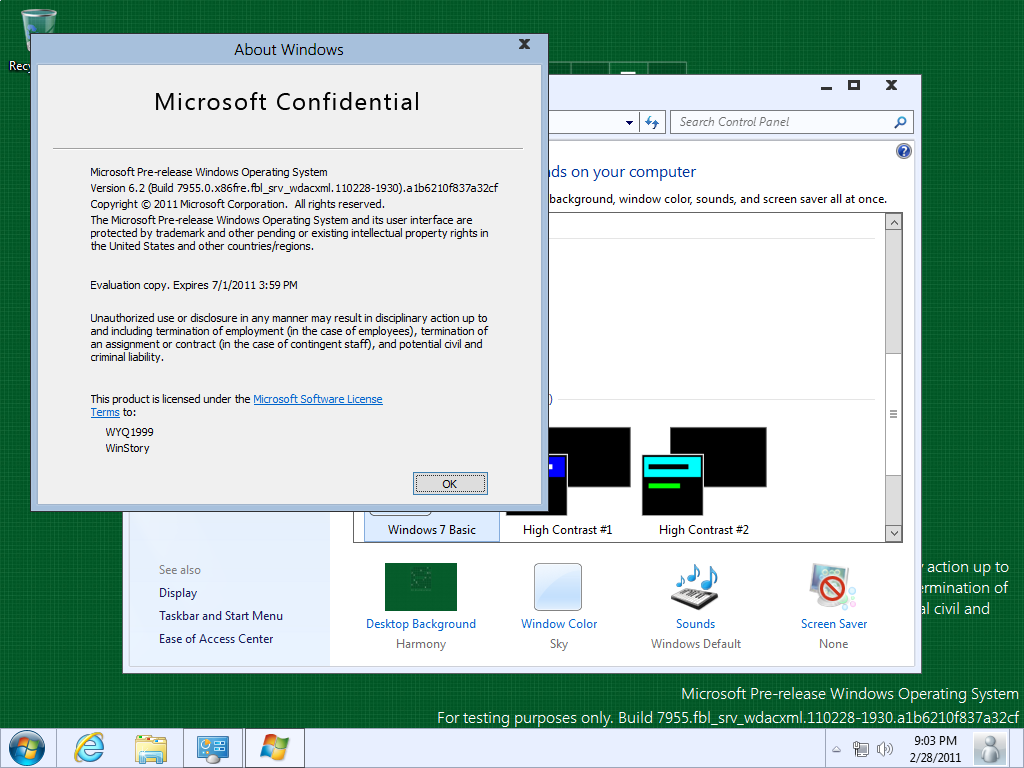Image resolution: width=1024 pixels, height=768 pixels.
Task: Click the theme list scroll down arrow
Action: tap(893, 533)
